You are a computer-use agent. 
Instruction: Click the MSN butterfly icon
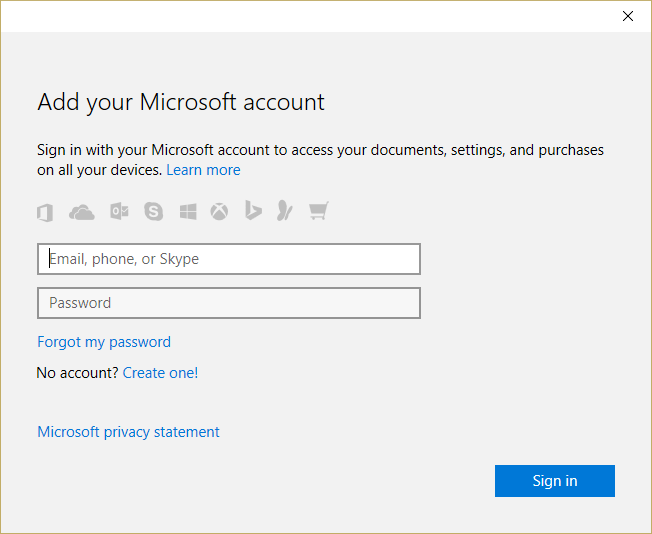(x=285, y=212)
